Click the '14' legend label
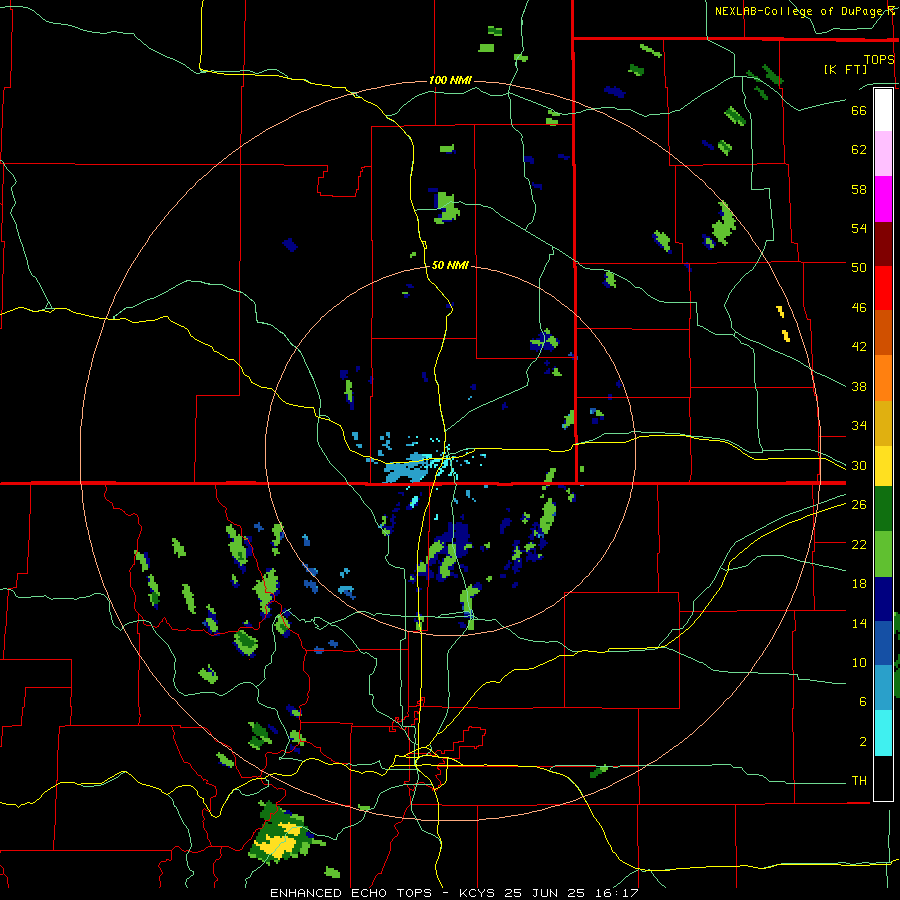This screenshot has width=900, height=900. tap(859, 623)
